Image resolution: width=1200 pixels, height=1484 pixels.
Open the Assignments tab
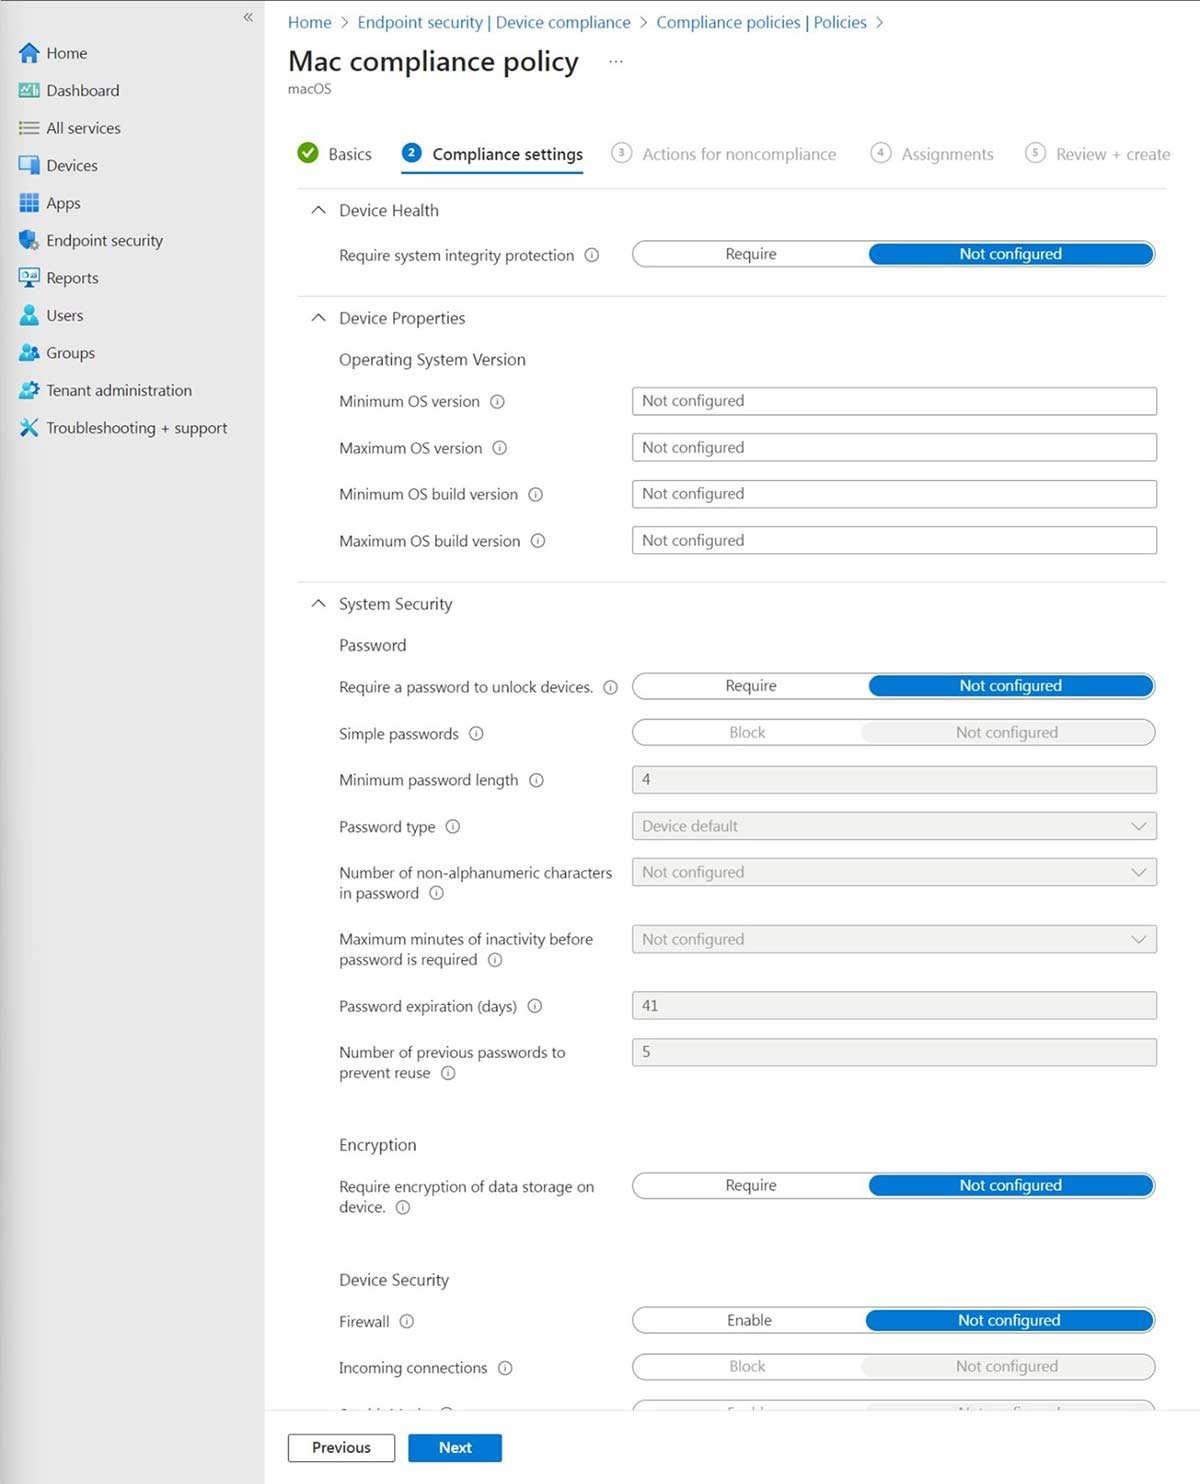coord(945,154)
